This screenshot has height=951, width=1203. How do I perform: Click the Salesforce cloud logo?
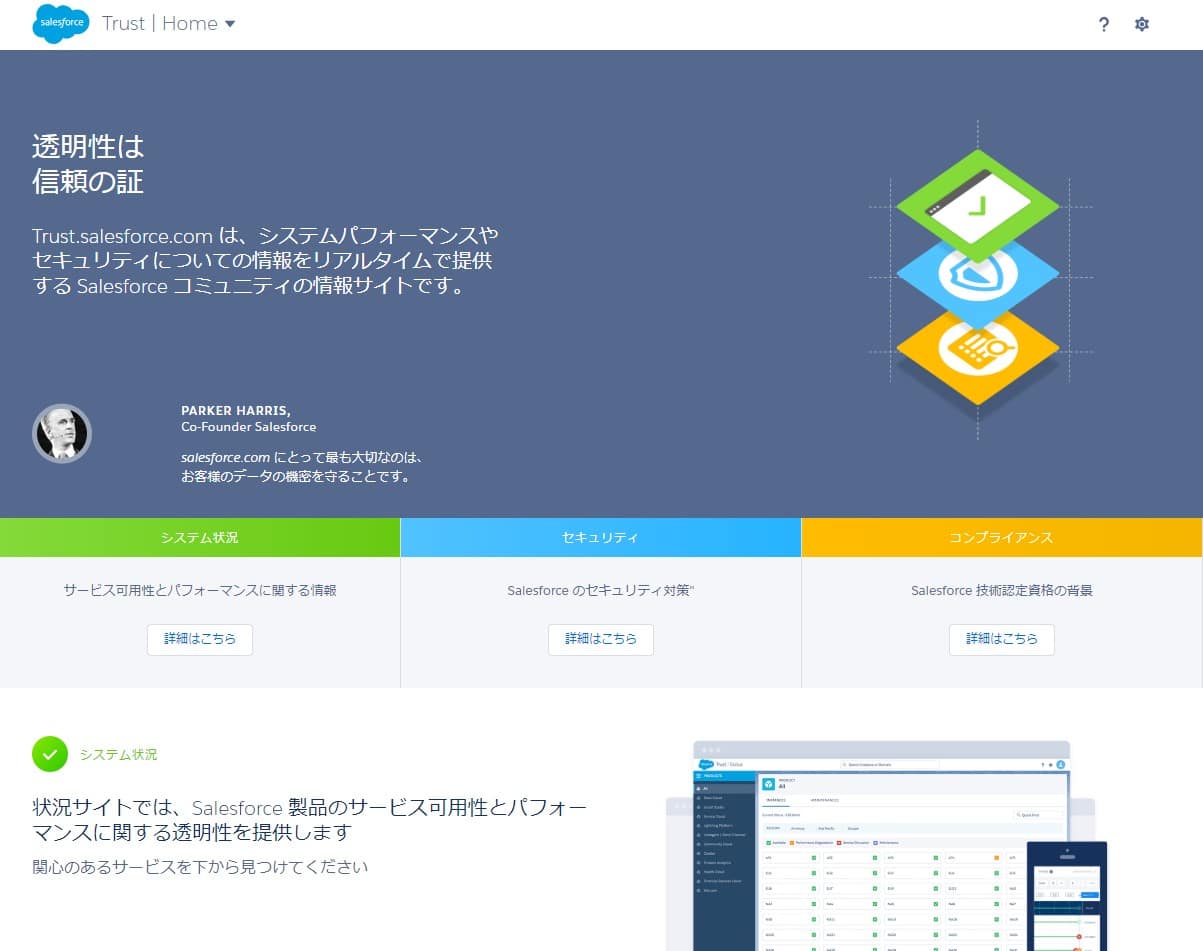[60, 24]
